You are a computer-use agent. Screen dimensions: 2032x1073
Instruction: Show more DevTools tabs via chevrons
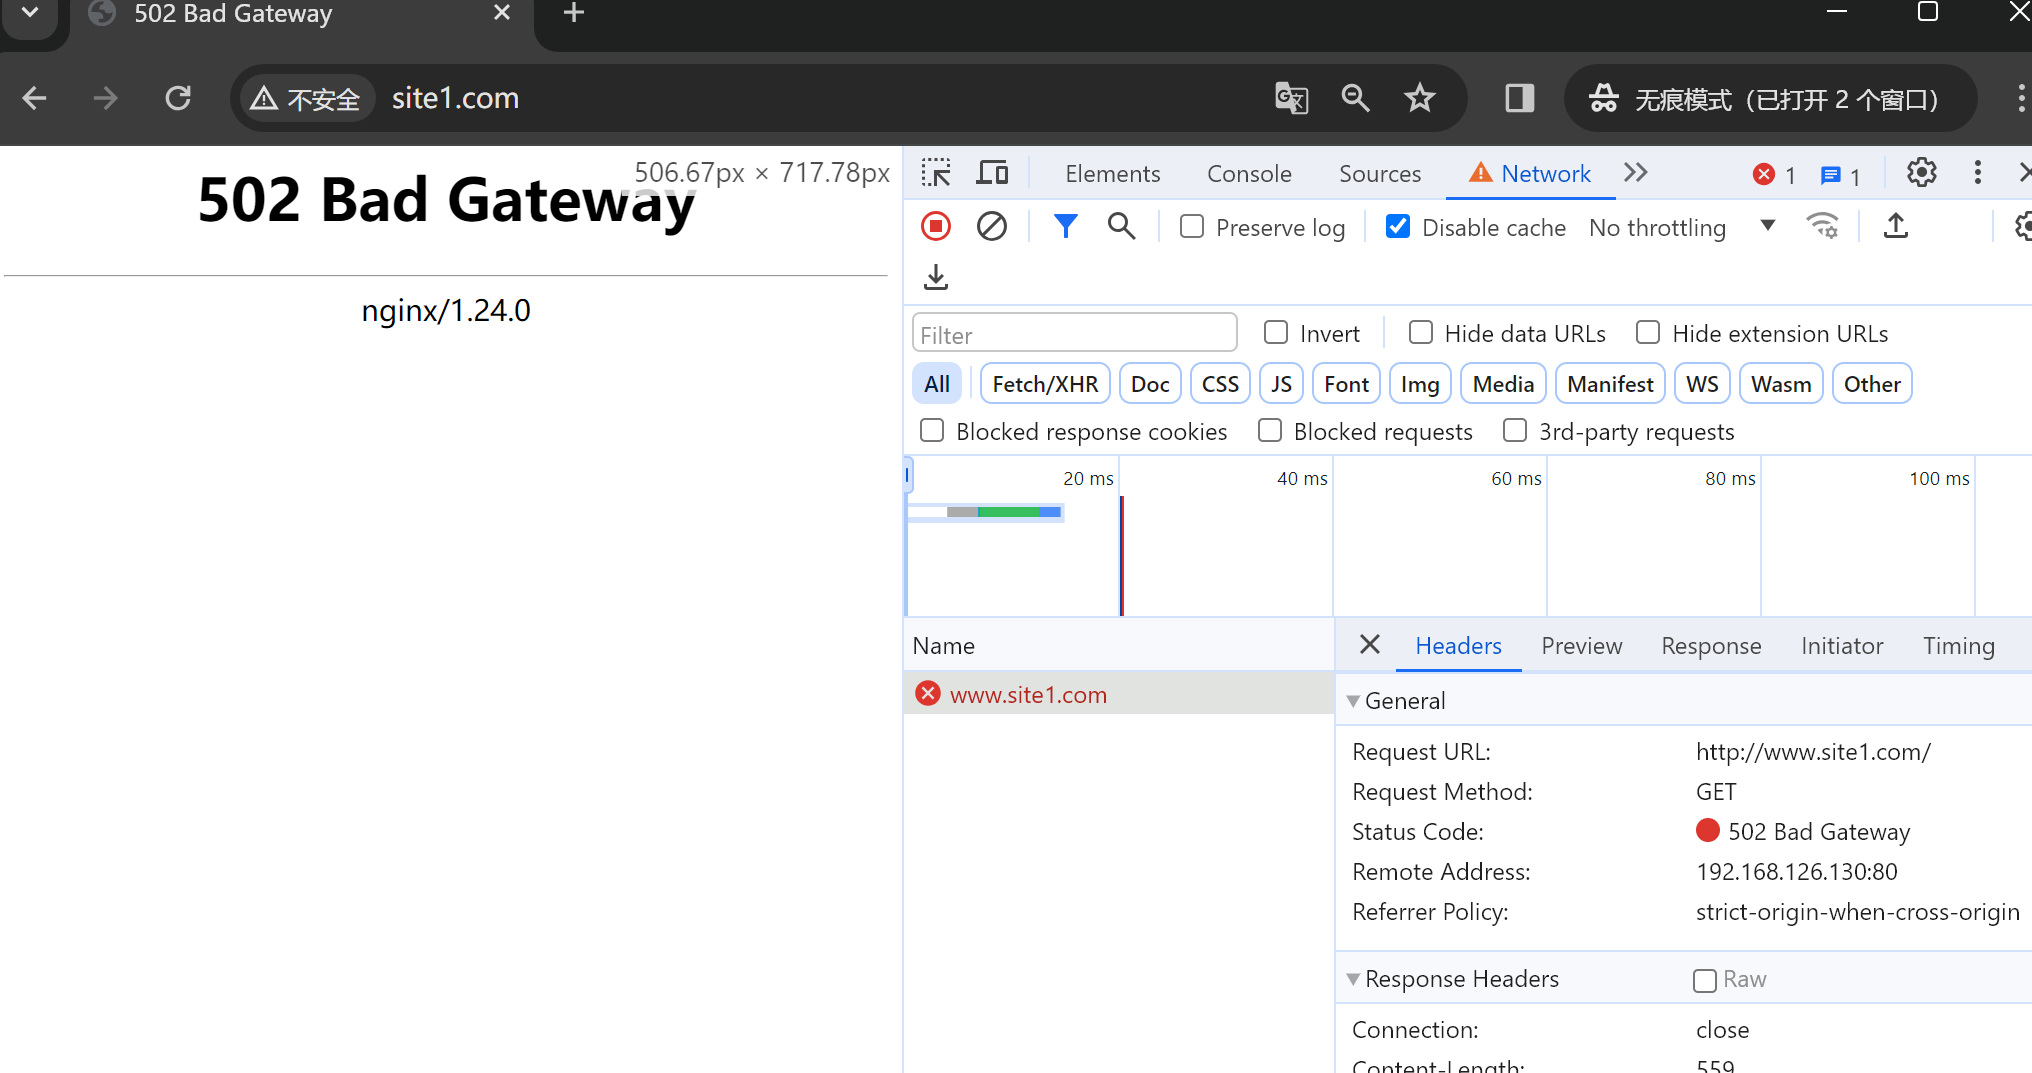[x=1635, y=173]
